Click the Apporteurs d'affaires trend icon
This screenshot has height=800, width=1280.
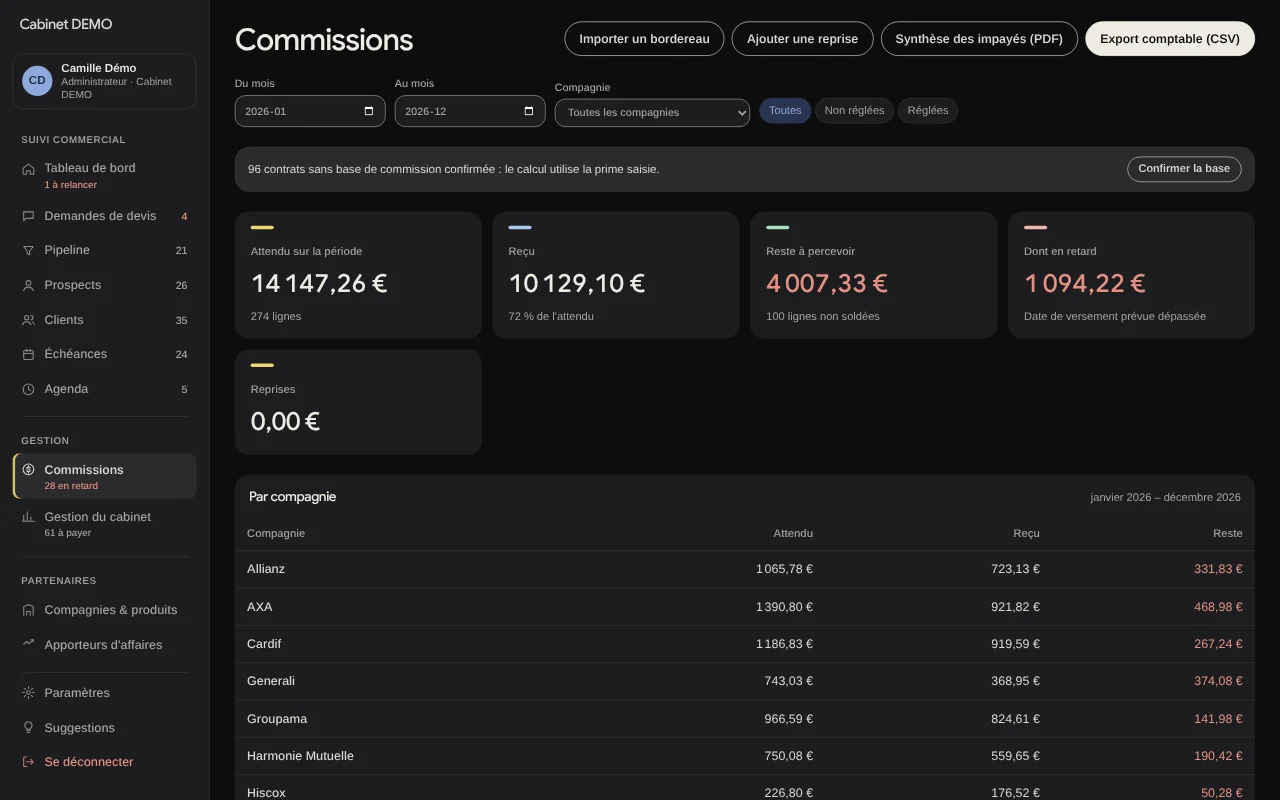[x=28, y=644]
